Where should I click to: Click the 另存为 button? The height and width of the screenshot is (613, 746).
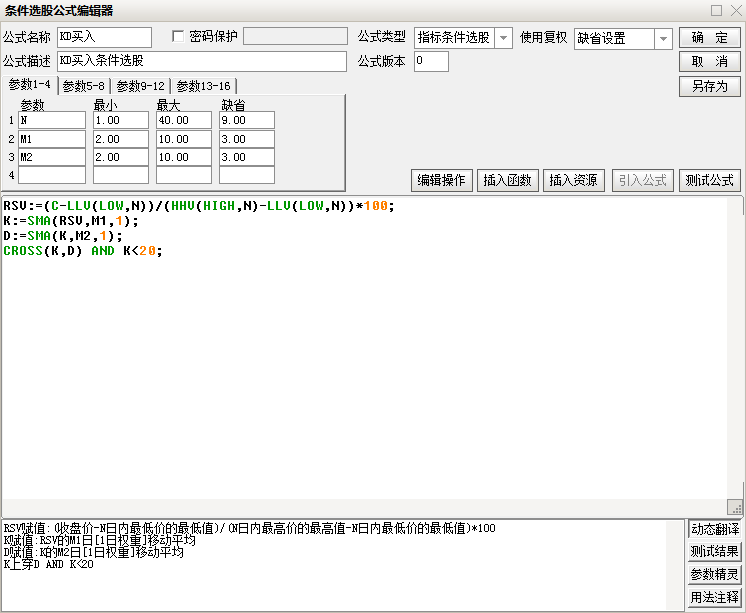click(709, 87)
